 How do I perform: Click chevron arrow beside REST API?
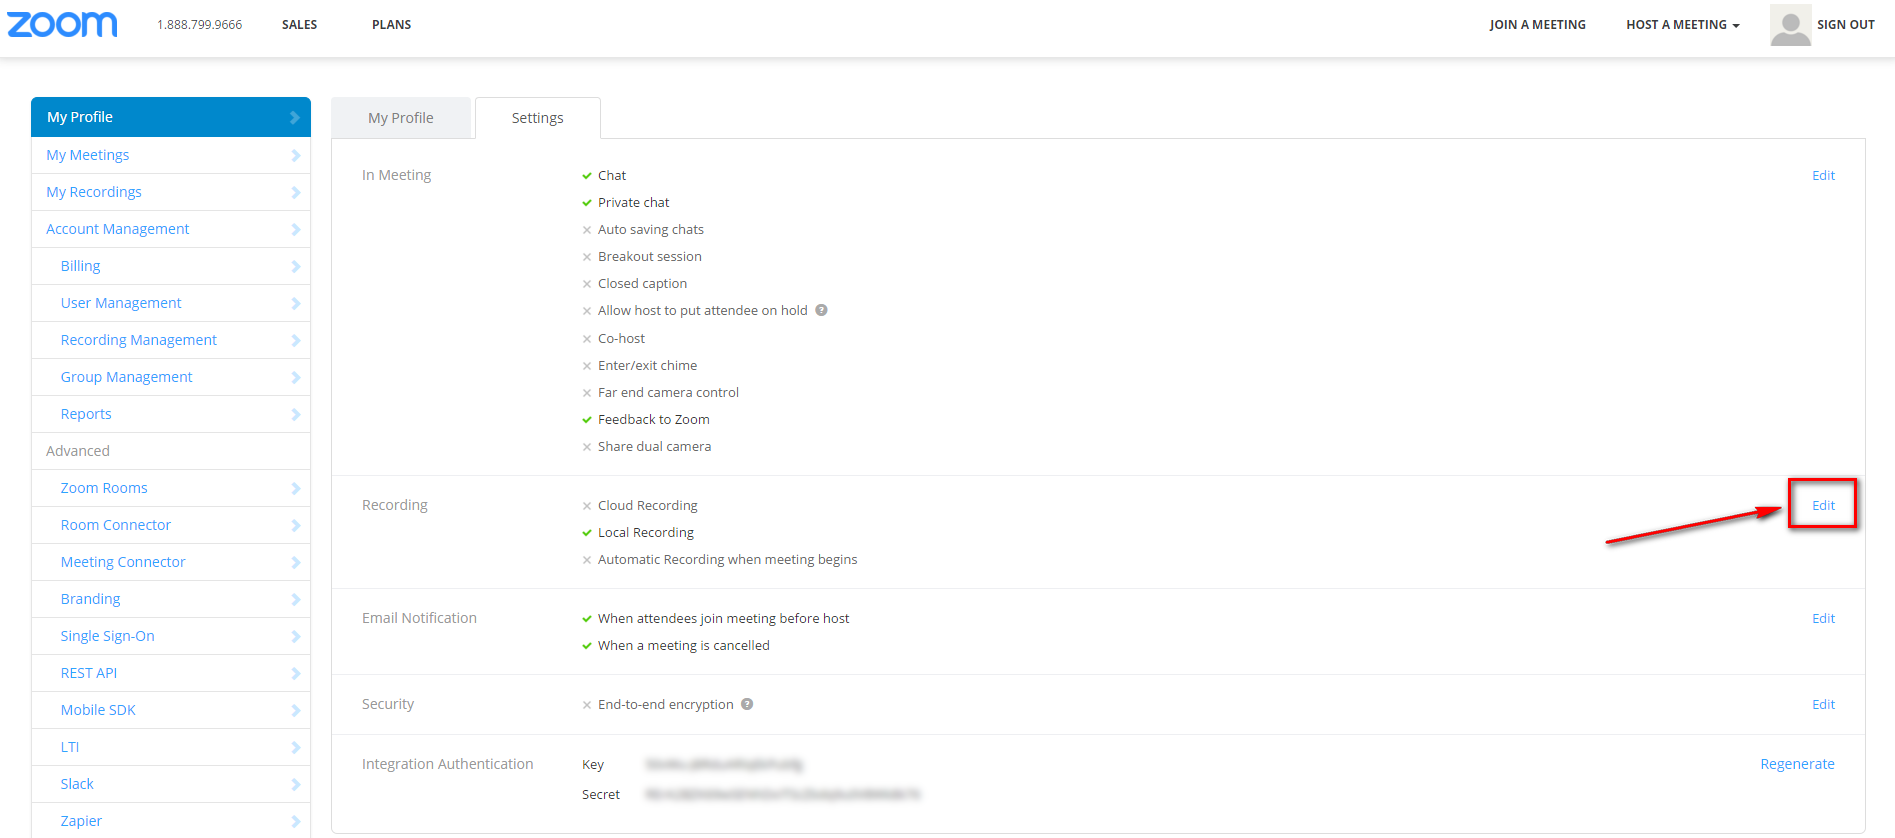coord(295,673)
